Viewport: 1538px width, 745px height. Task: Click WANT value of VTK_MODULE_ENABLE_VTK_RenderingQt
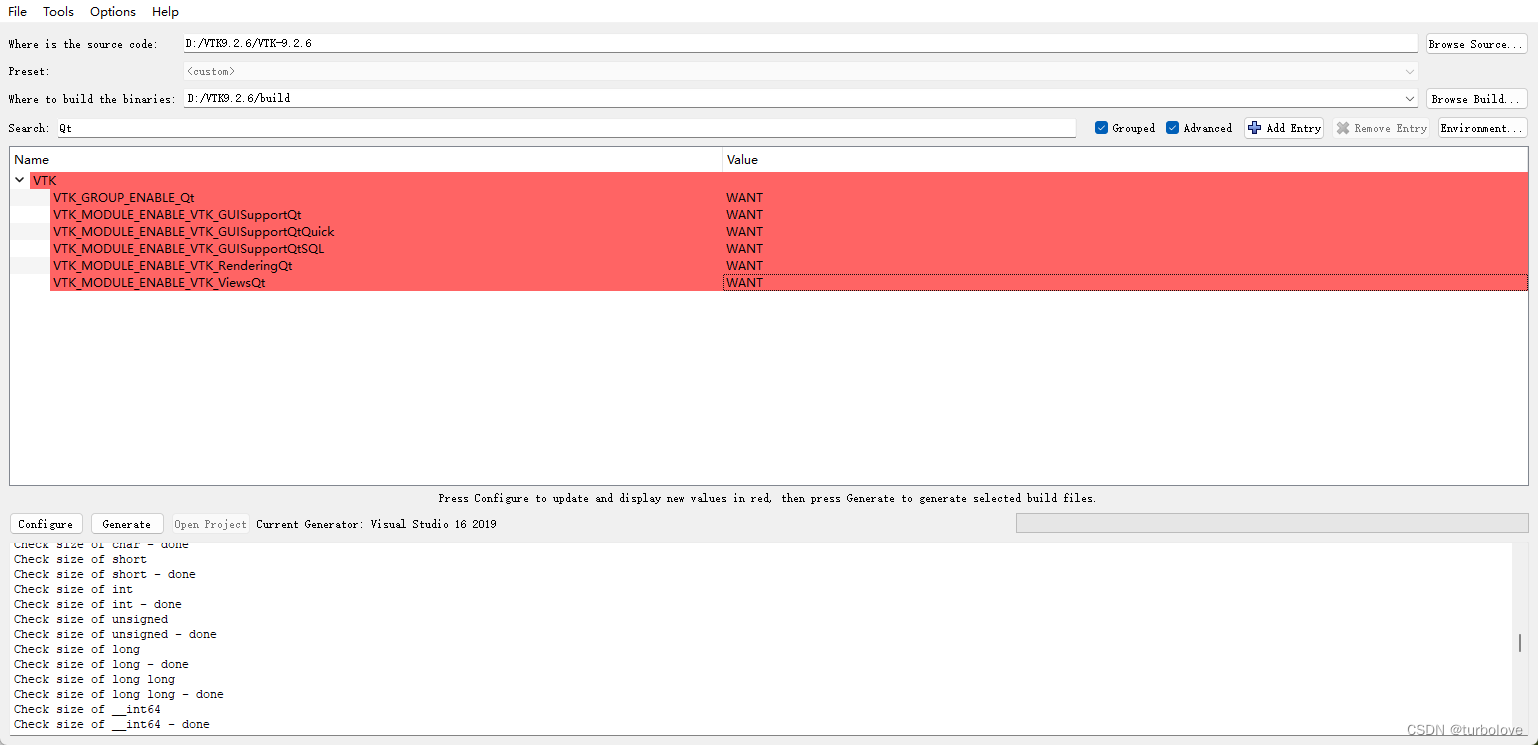click(744, 265)
